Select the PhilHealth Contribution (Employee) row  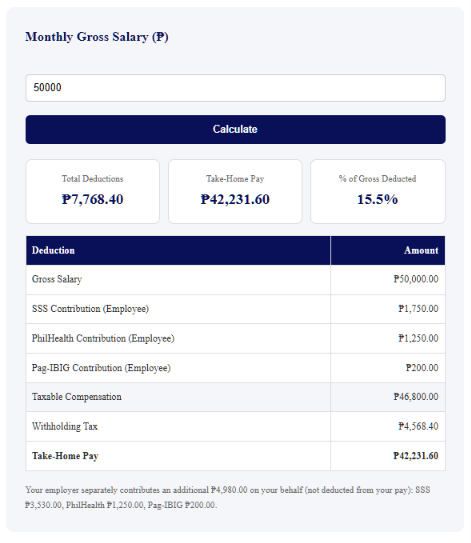[236, 338]
